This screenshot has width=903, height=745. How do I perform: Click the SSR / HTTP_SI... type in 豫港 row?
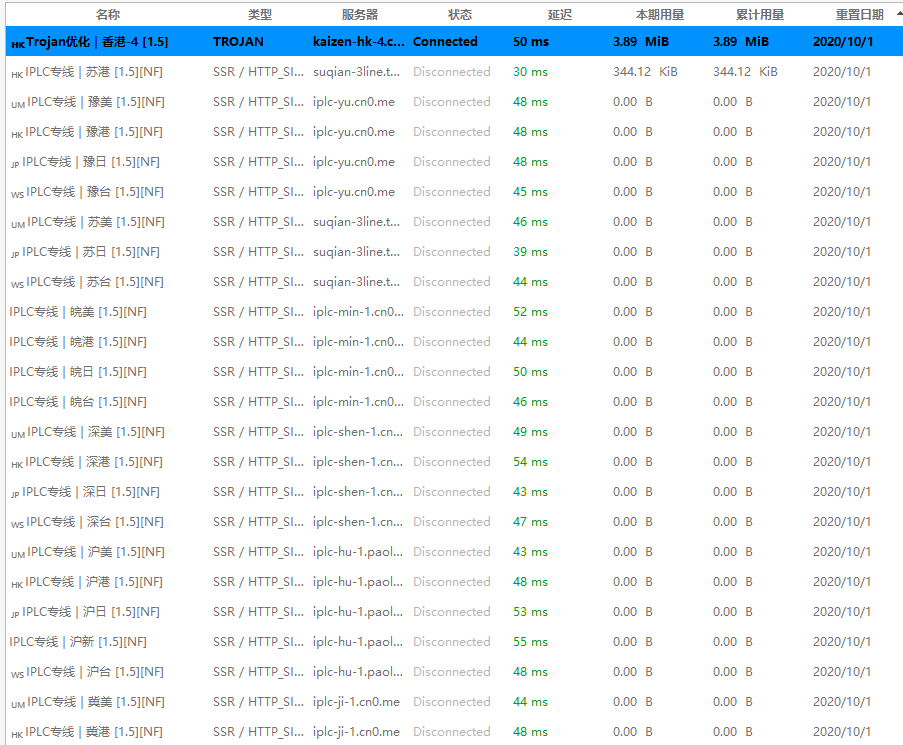point(258,132)
